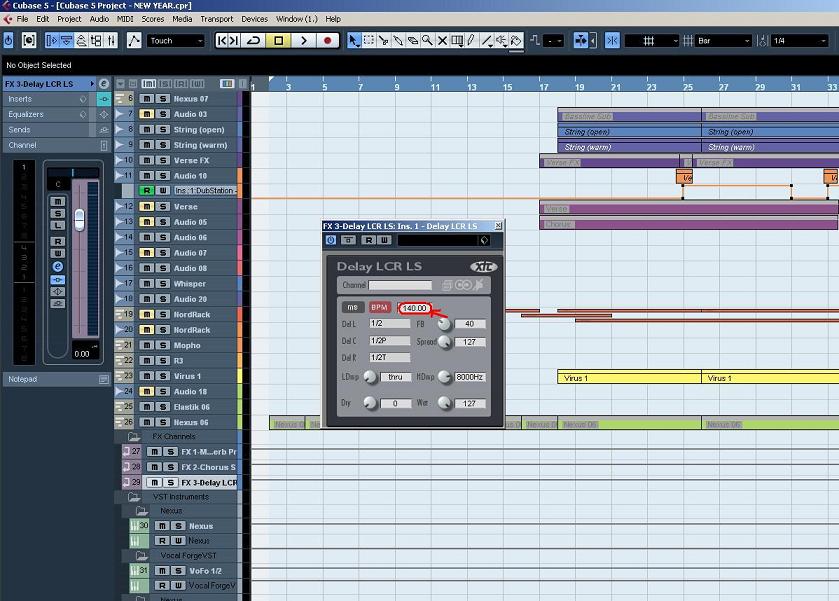Screen dimensions: 839x601
Task: Adjust the FB feedback knob
Action: [x=444, y=324]
